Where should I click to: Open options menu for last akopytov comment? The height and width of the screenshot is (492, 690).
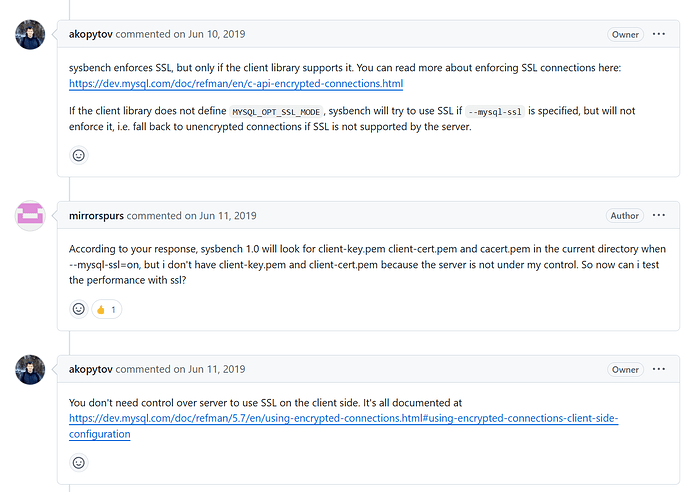(659, 369)
